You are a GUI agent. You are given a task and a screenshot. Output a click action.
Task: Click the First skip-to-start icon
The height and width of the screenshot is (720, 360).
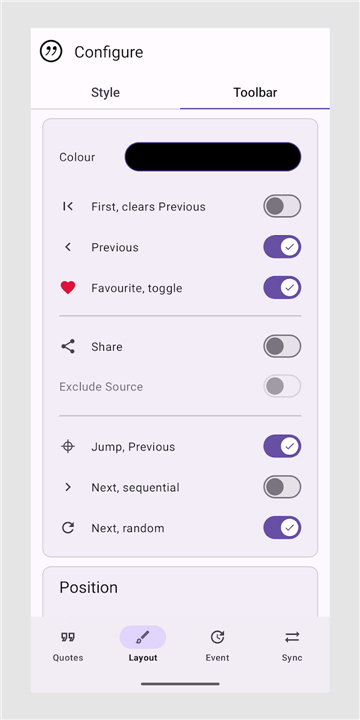click(68, 207)
